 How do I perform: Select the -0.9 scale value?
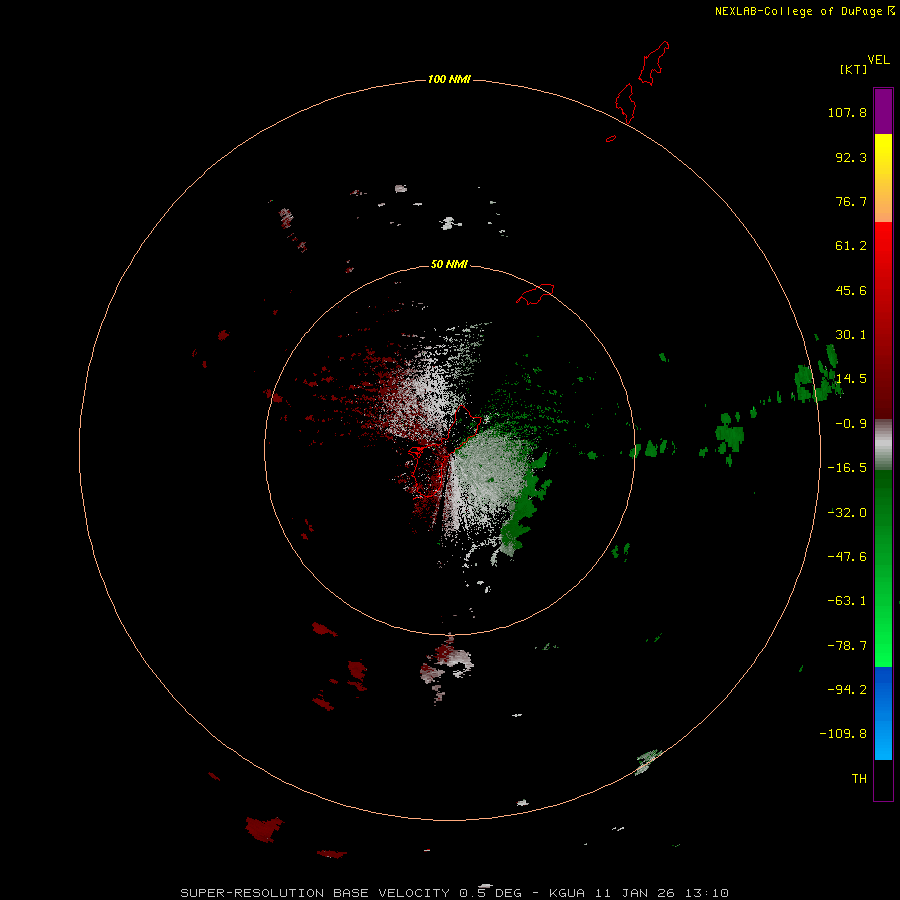coord(851,424)
